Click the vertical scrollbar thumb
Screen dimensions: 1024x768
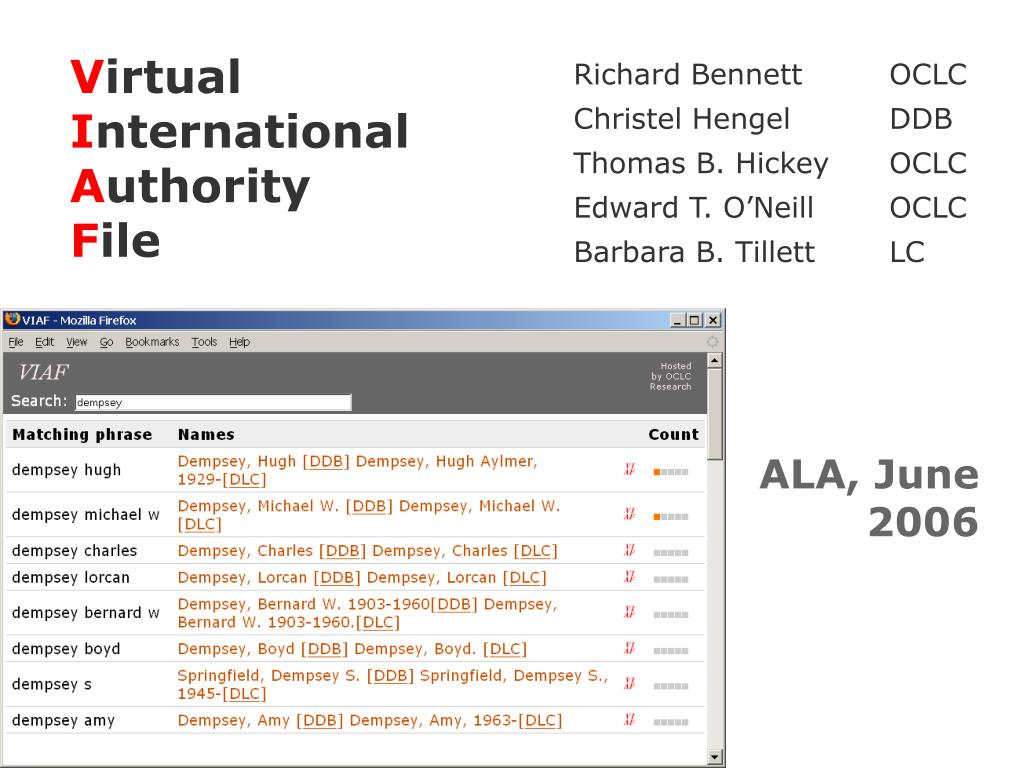tap(715, 414)
